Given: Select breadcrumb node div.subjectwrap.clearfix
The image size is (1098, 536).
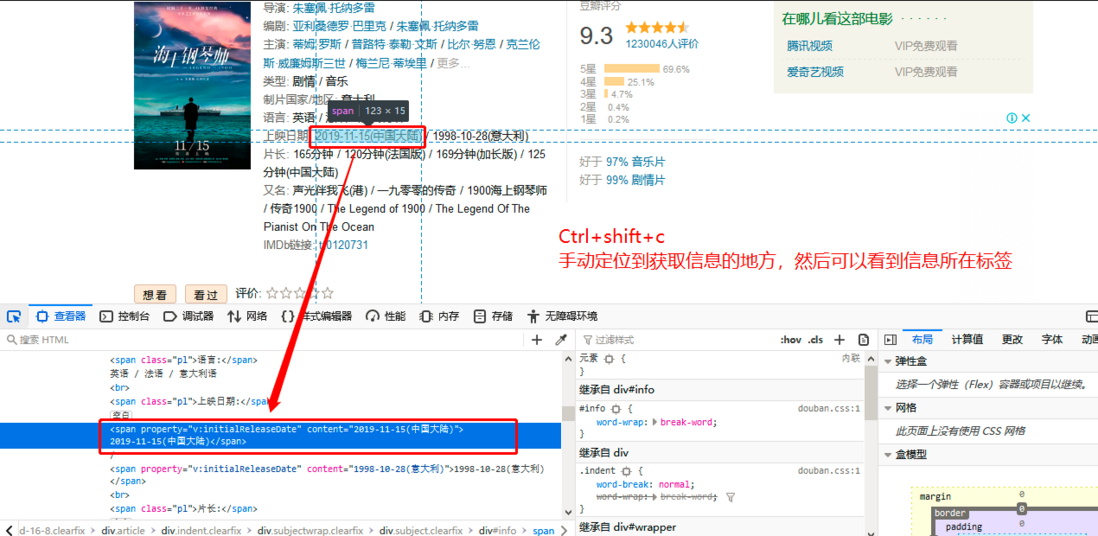Looking at the screenshot, I should coord(309,530).
